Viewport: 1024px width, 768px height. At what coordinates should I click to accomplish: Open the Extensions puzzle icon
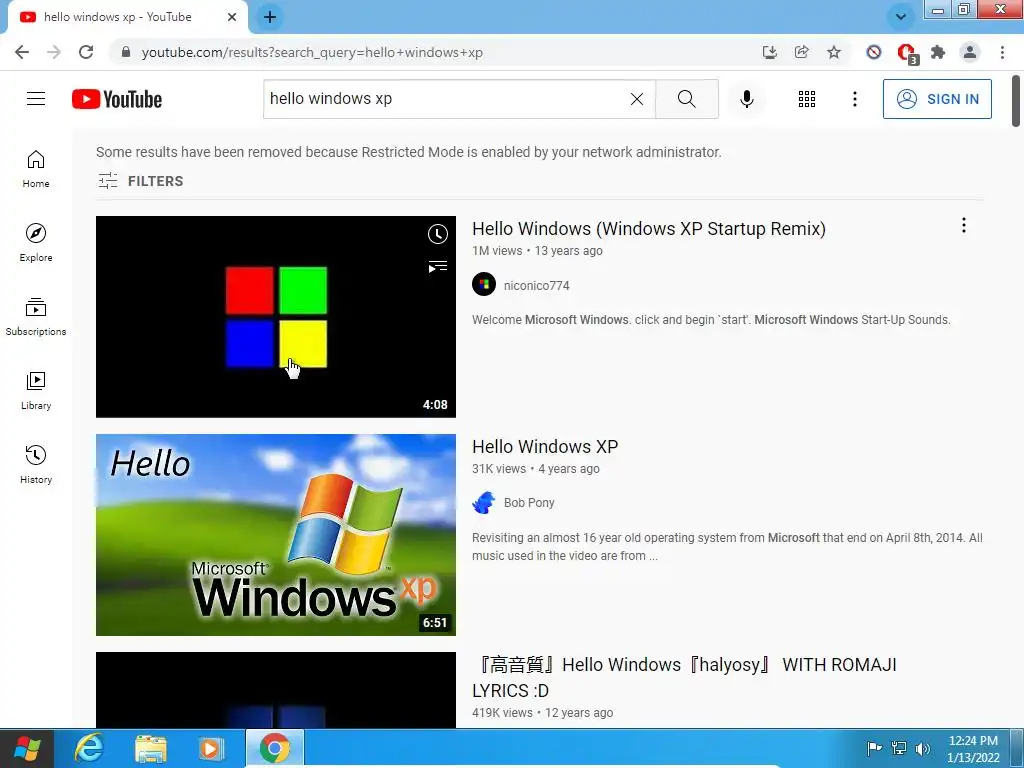pyautogui.click(x=938, y=52)
